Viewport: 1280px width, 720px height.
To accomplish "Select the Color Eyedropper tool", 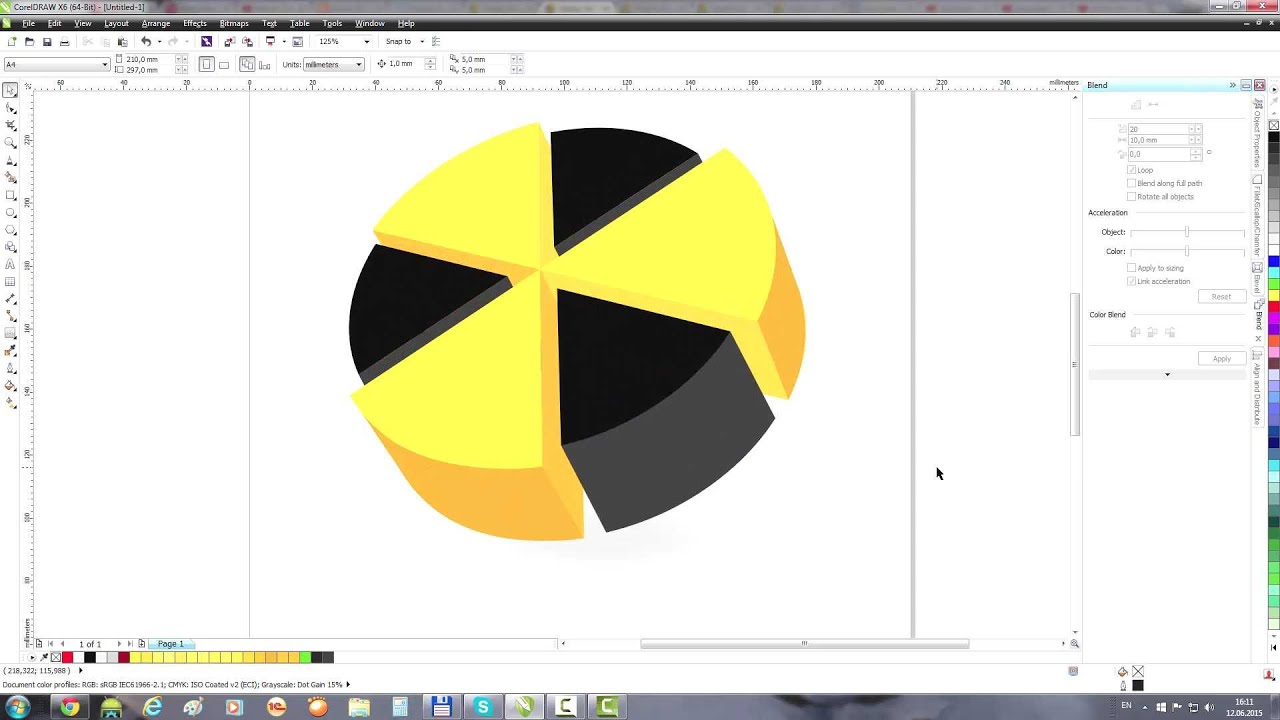I will click(x=10, y=351).
